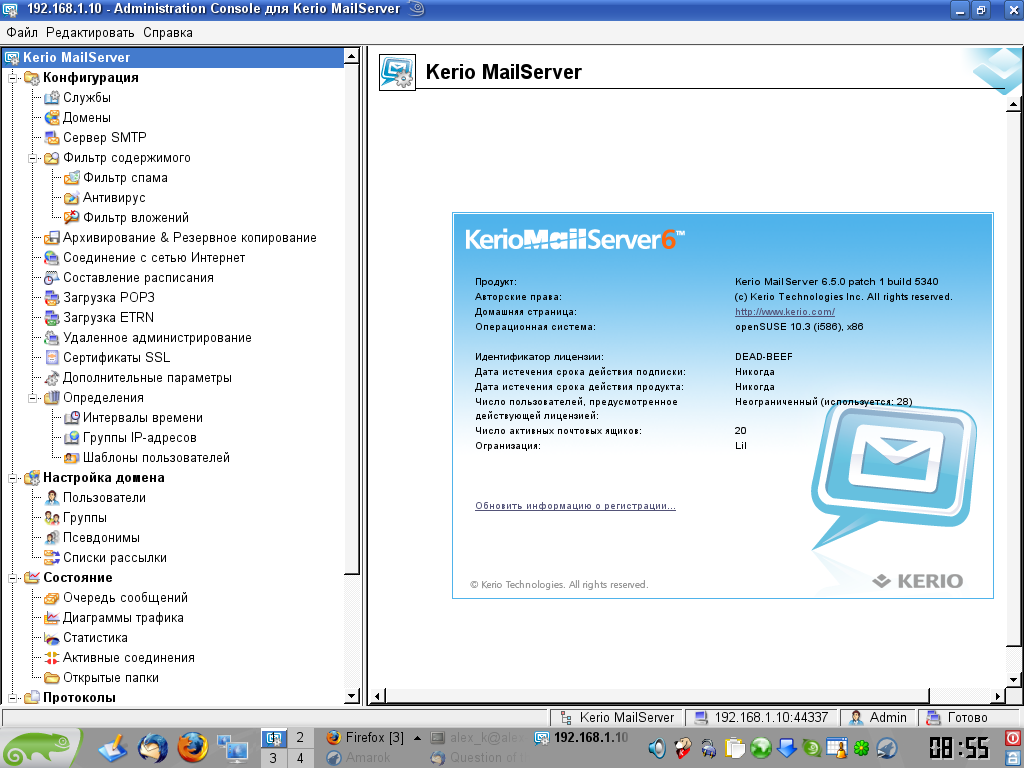
Task: Click the DEAD-BEEF license identifier value
Action: [x=763, y=357]
